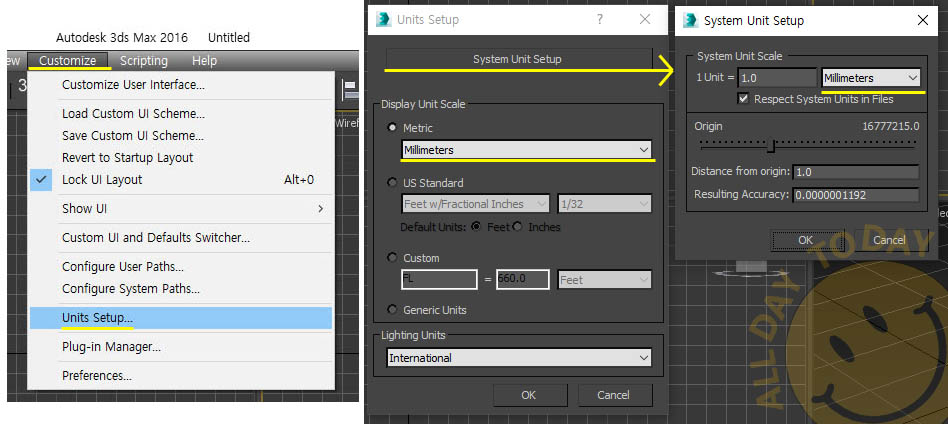
Task: Select Feet as default units
Action: (x=476, y=227)
